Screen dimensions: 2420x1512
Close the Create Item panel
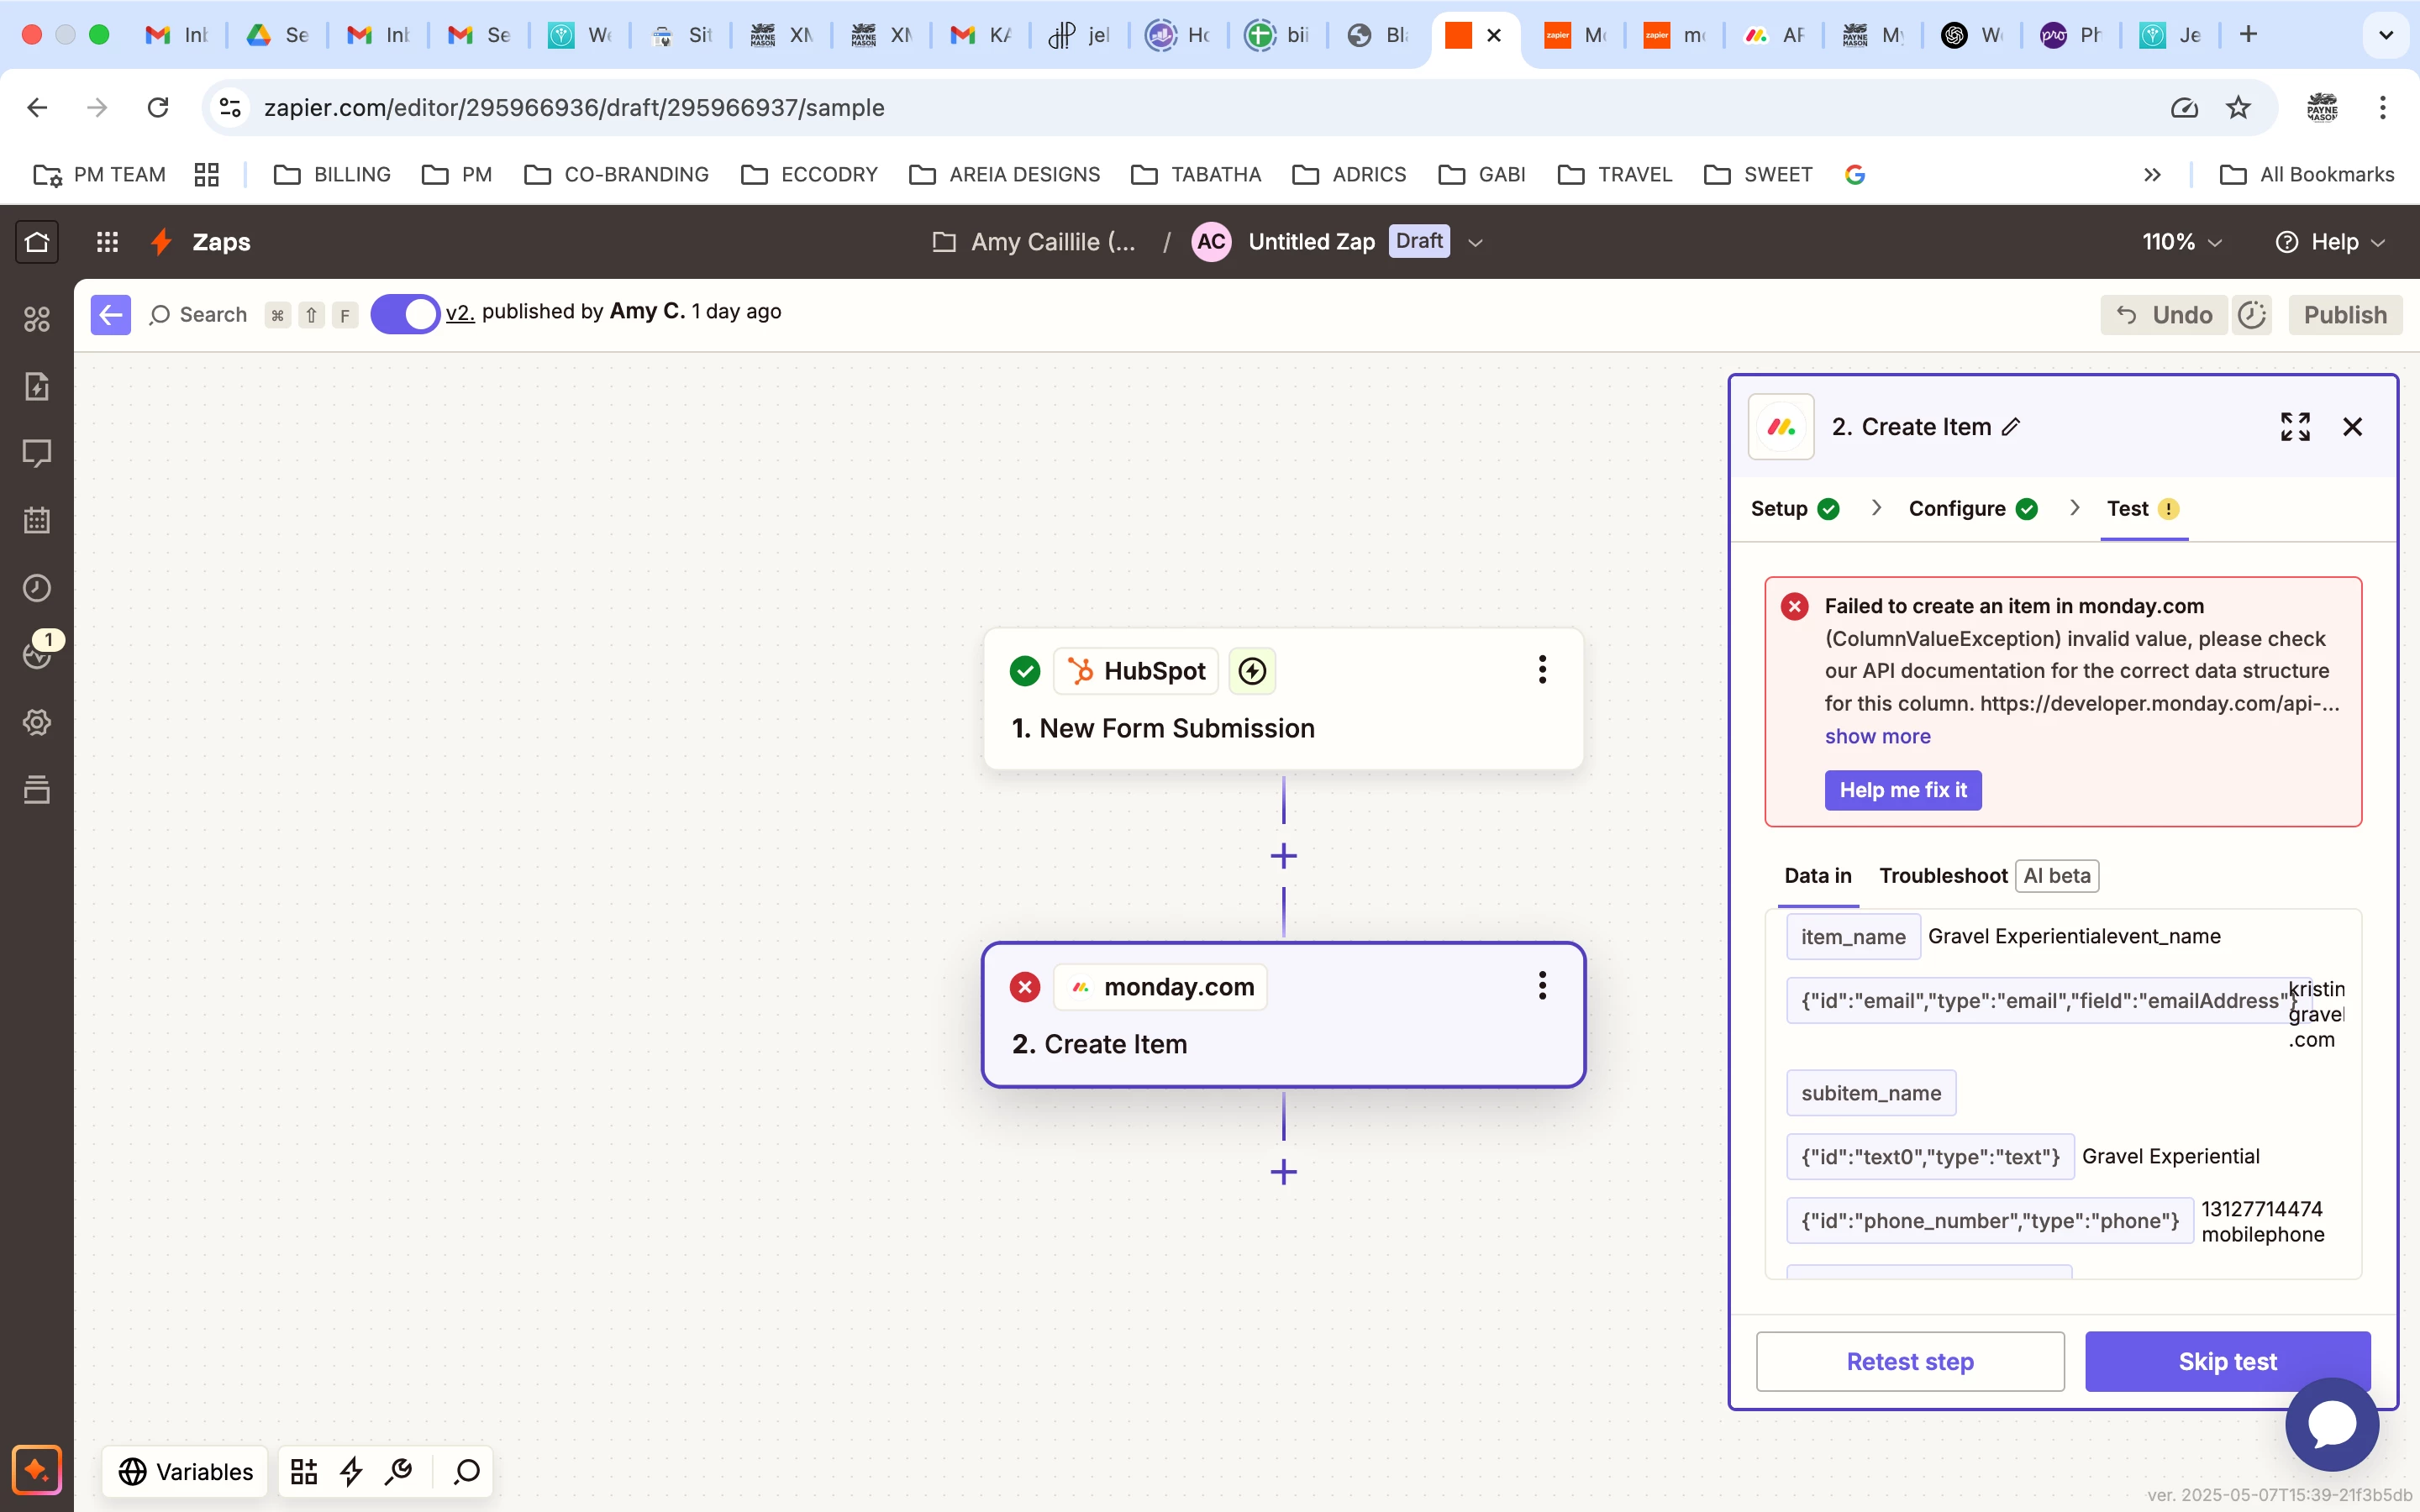coord(2353,427)
